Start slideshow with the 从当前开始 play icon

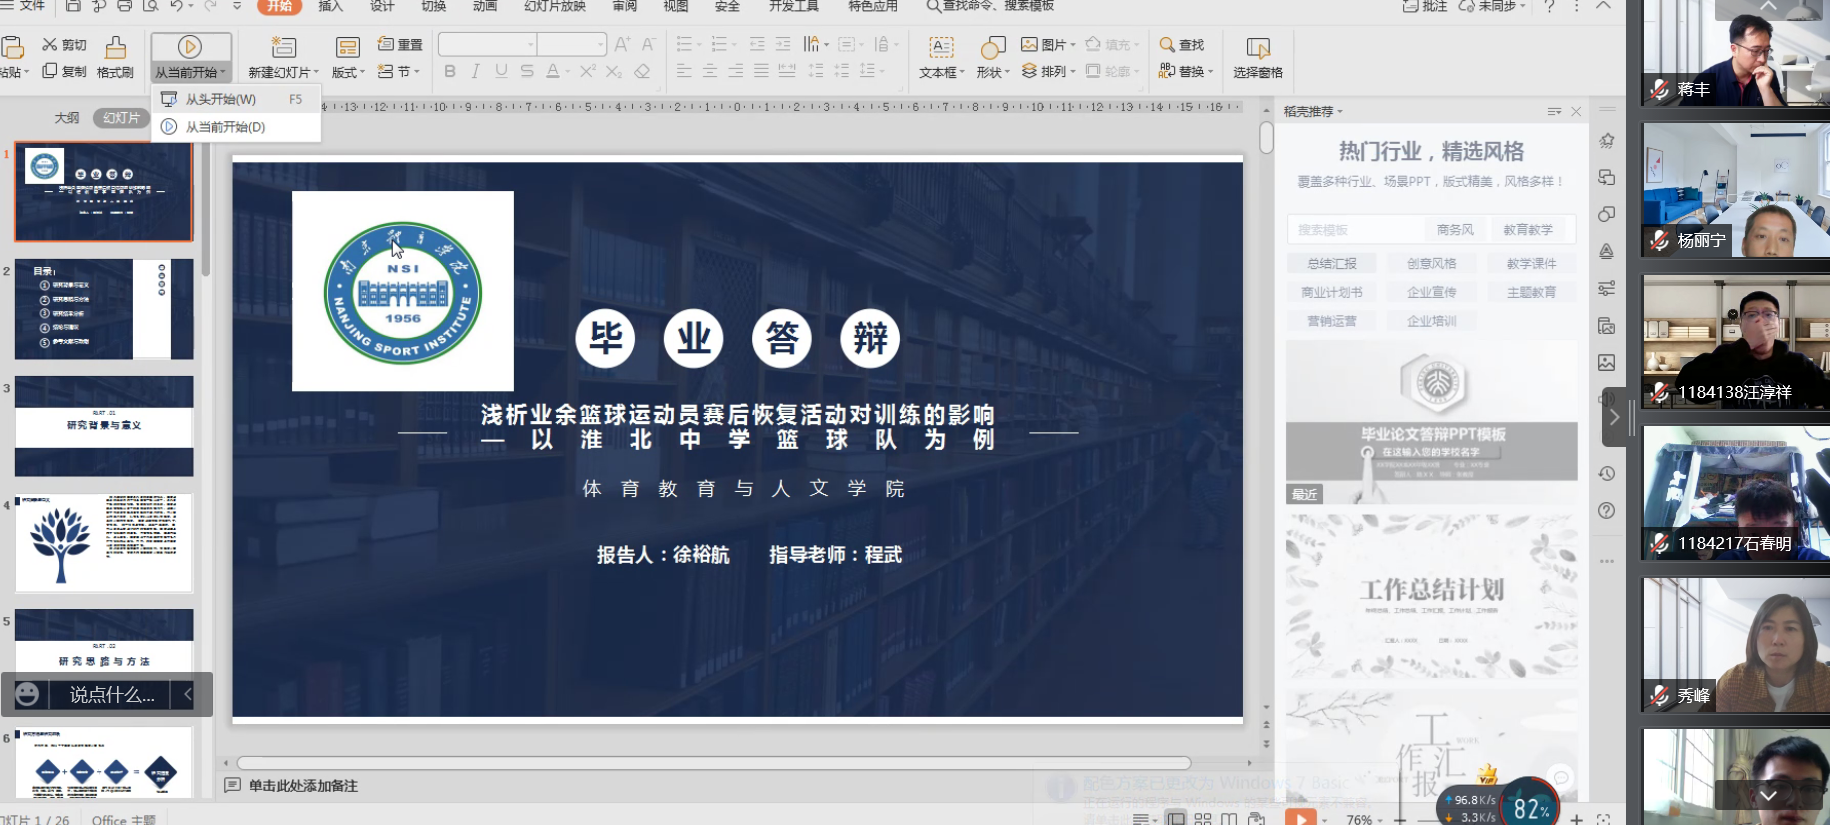pos(190,47)
